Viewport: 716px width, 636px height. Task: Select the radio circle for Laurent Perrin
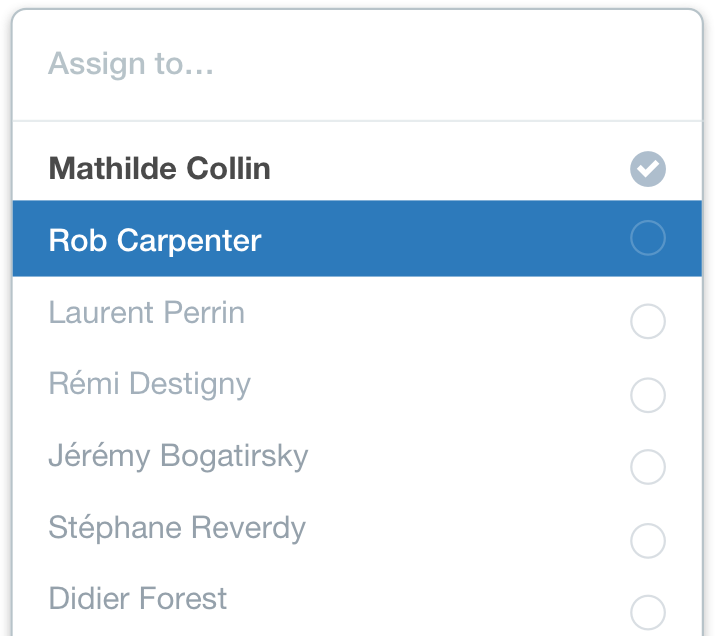click(x=648, y=322)
